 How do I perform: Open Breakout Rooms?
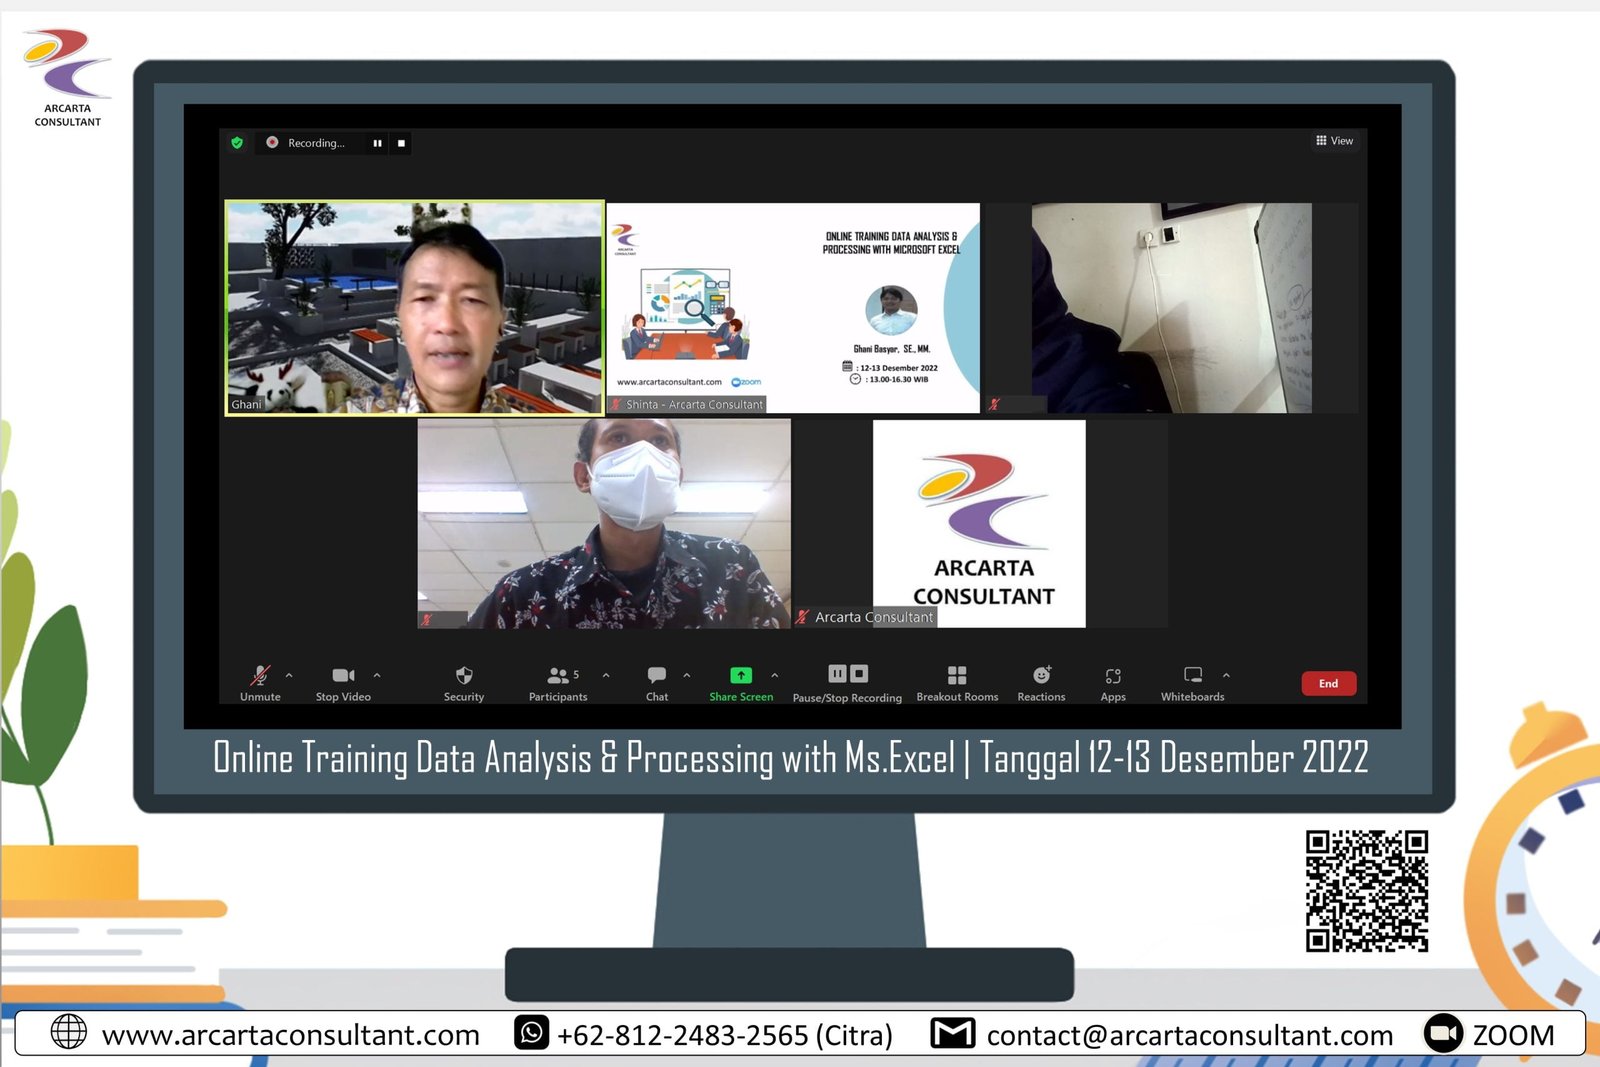[957, 682]
